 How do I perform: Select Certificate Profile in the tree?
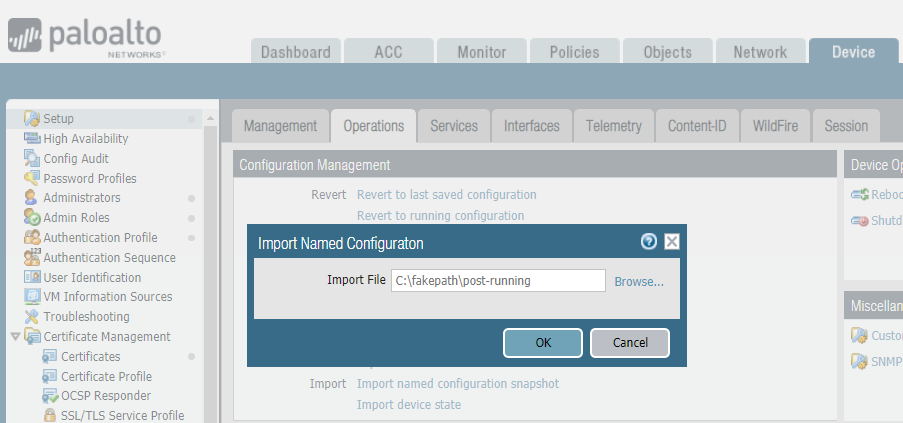[x=106, y=376]
